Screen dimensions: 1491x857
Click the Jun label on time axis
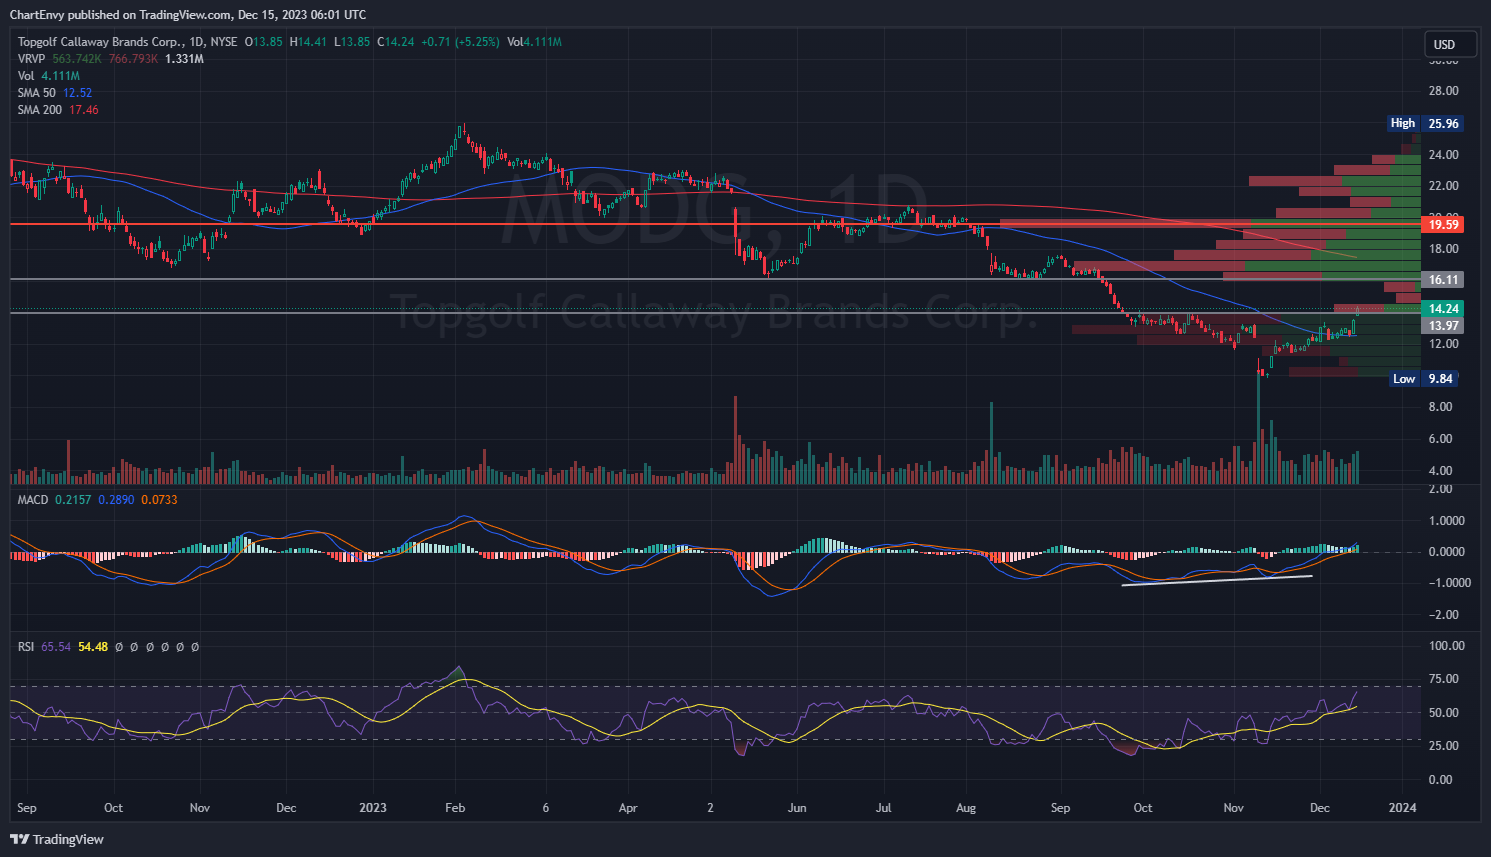click(797, 808)
